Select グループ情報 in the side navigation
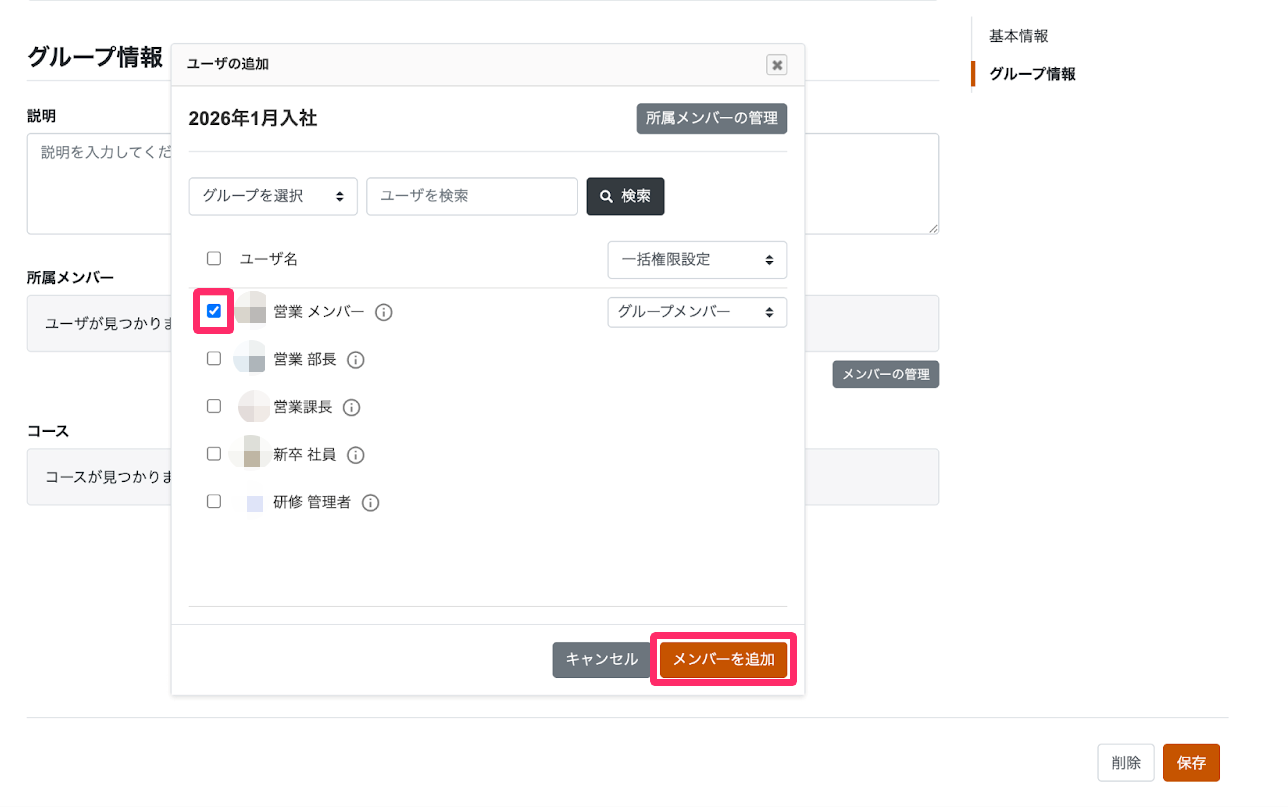 tap(1032, 74)
